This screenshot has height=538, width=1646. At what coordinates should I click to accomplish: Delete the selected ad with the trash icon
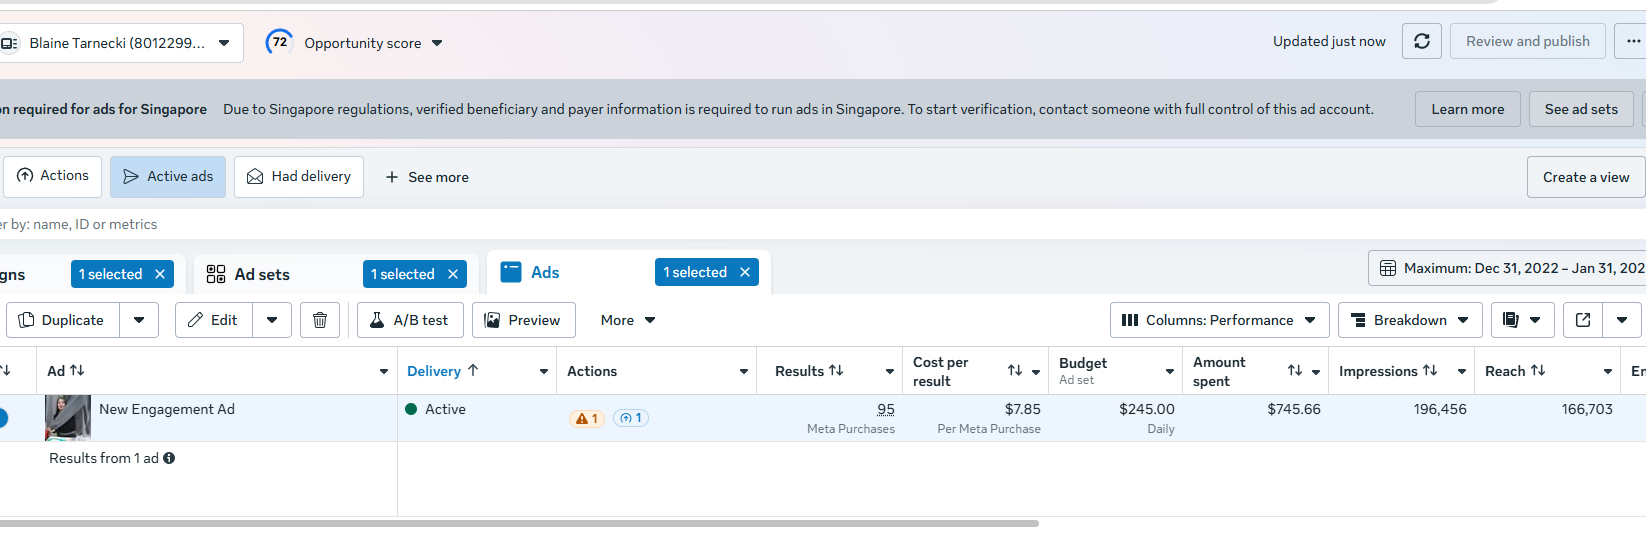click(x=320, y=320)
